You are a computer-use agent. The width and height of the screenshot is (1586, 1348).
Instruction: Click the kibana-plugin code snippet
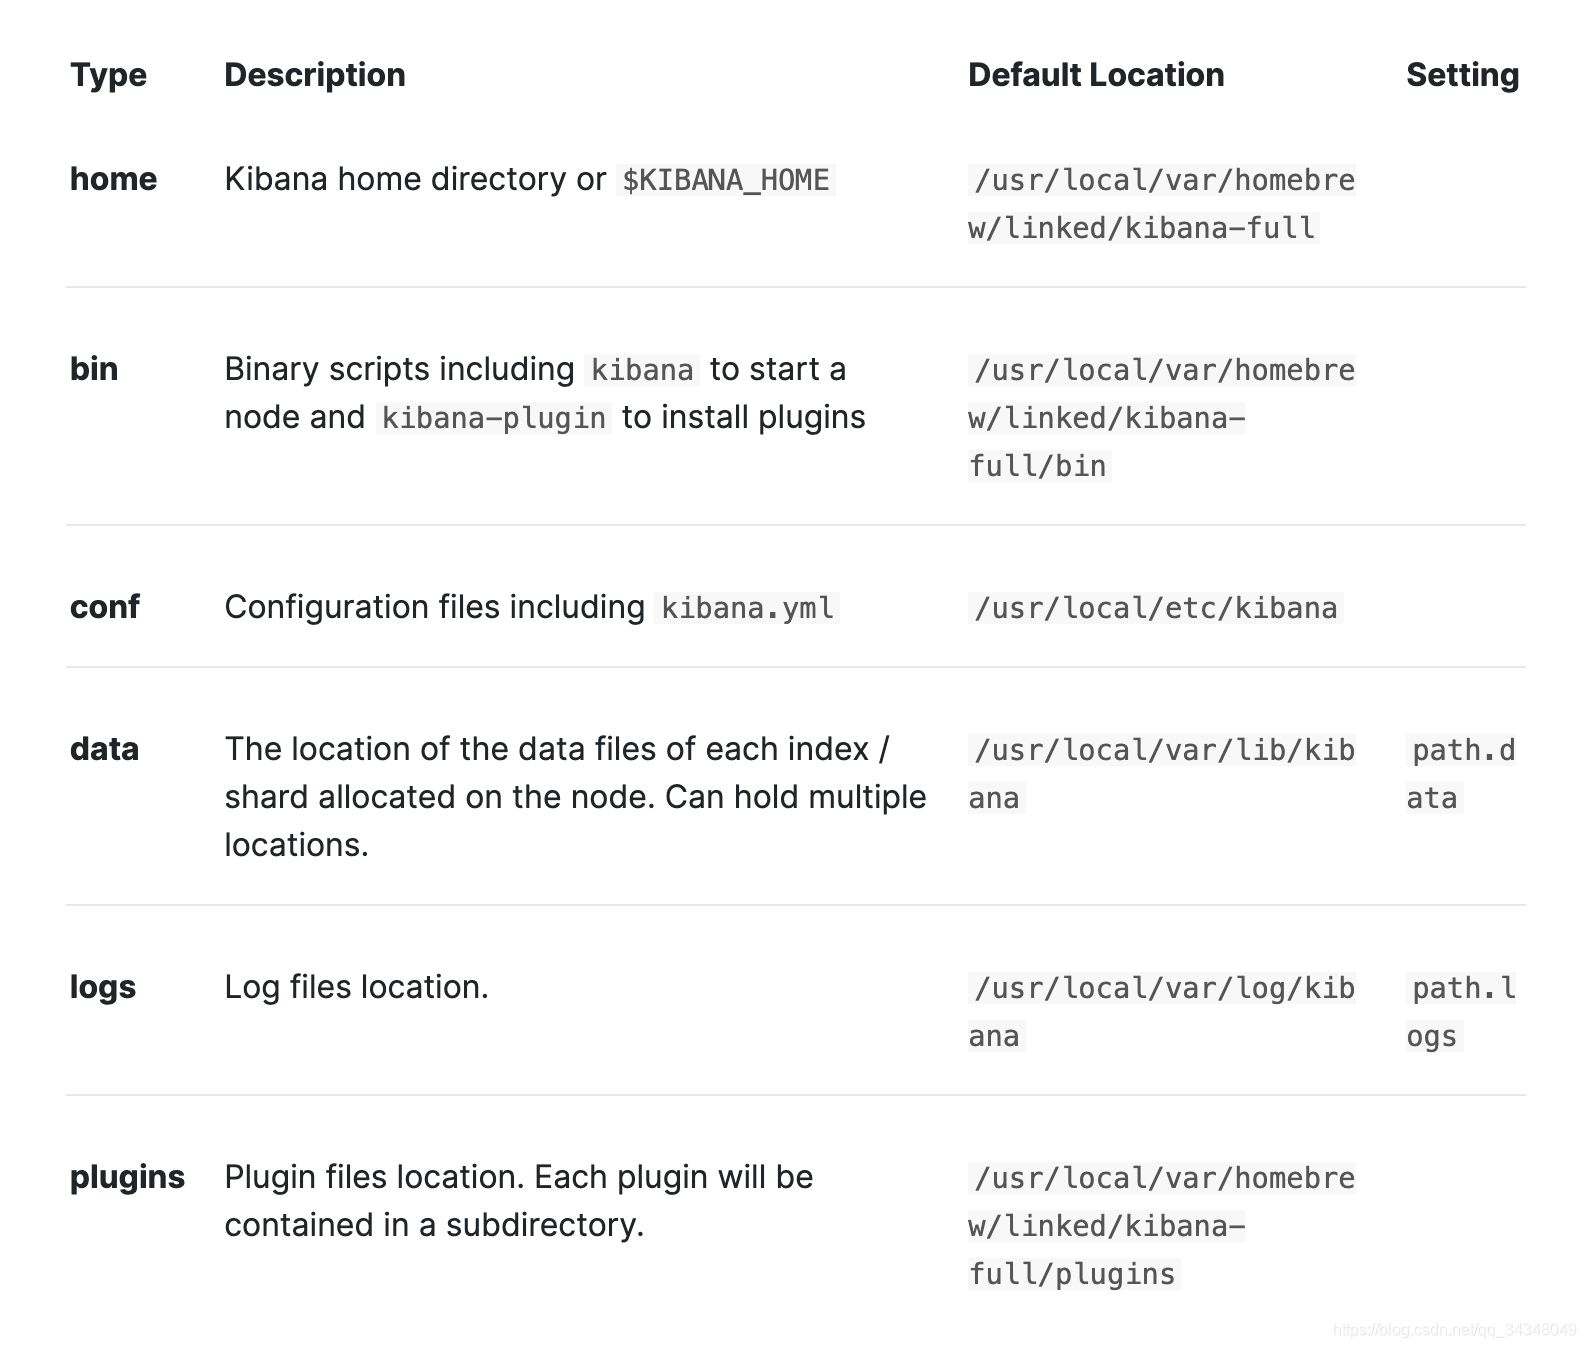[494, 418]
